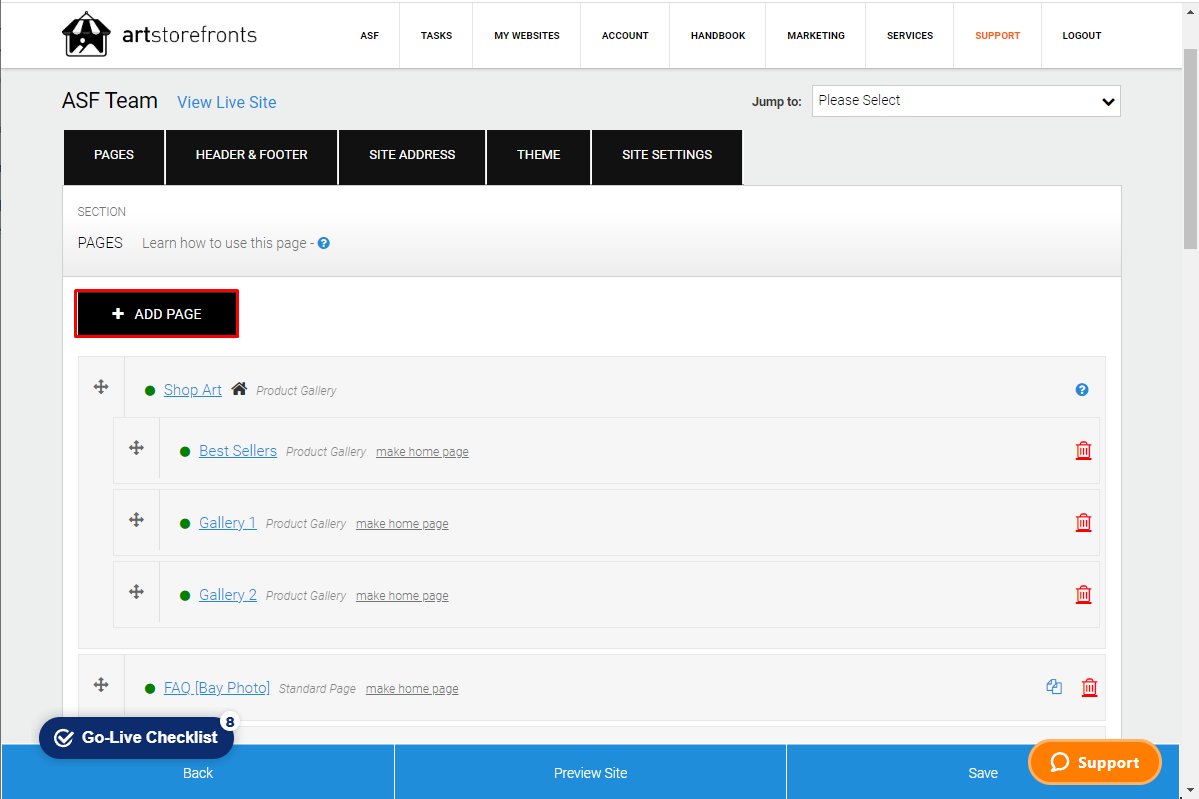The width and height of the screenshot is (1199, 799).
Task: Click the help icon next to Learn how text
Action: 322,242
